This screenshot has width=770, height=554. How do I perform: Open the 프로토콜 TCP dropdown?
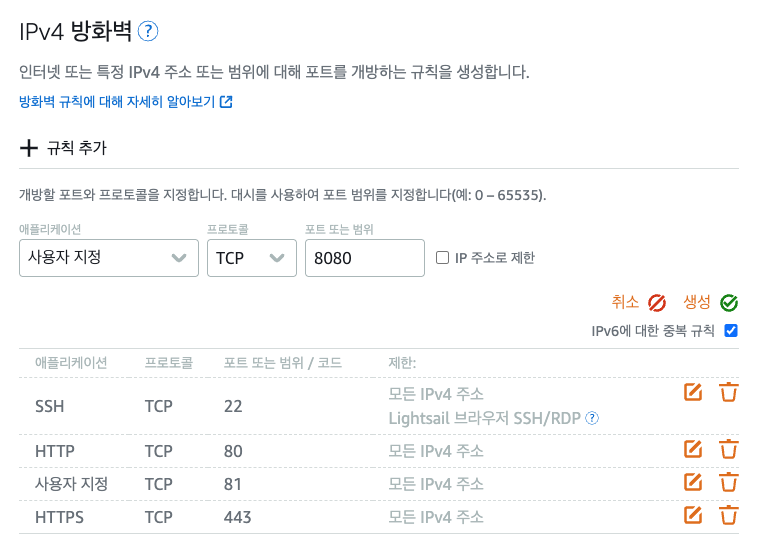pos(251,258)
